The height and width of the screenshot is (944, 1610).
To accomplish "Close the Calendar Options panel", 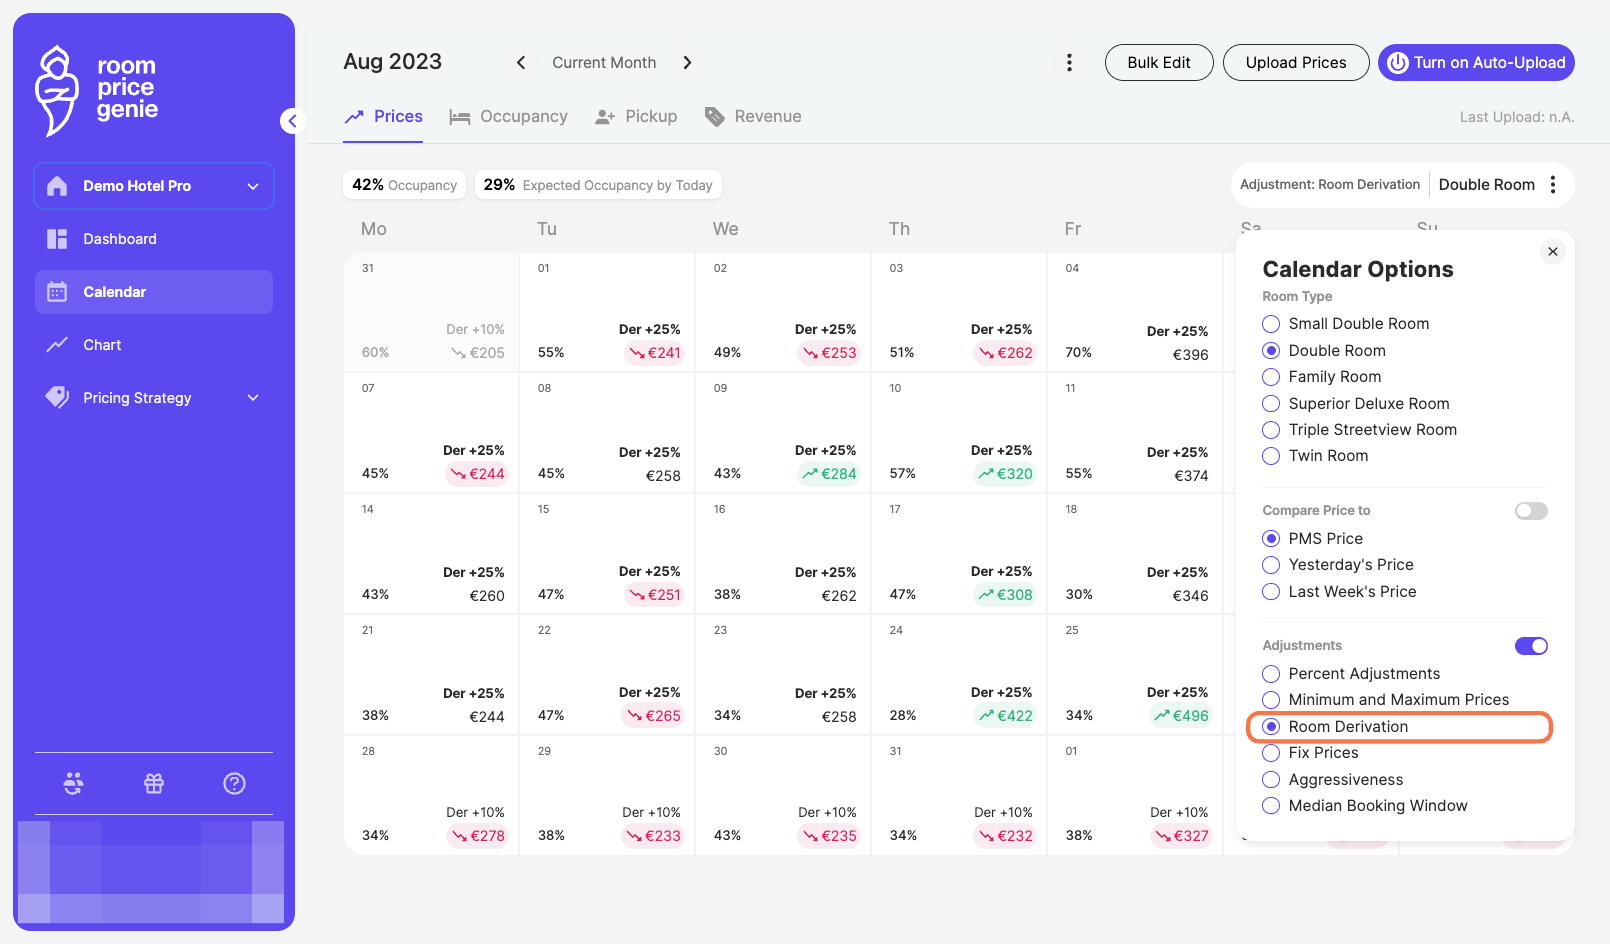I will pos(1553,251).
